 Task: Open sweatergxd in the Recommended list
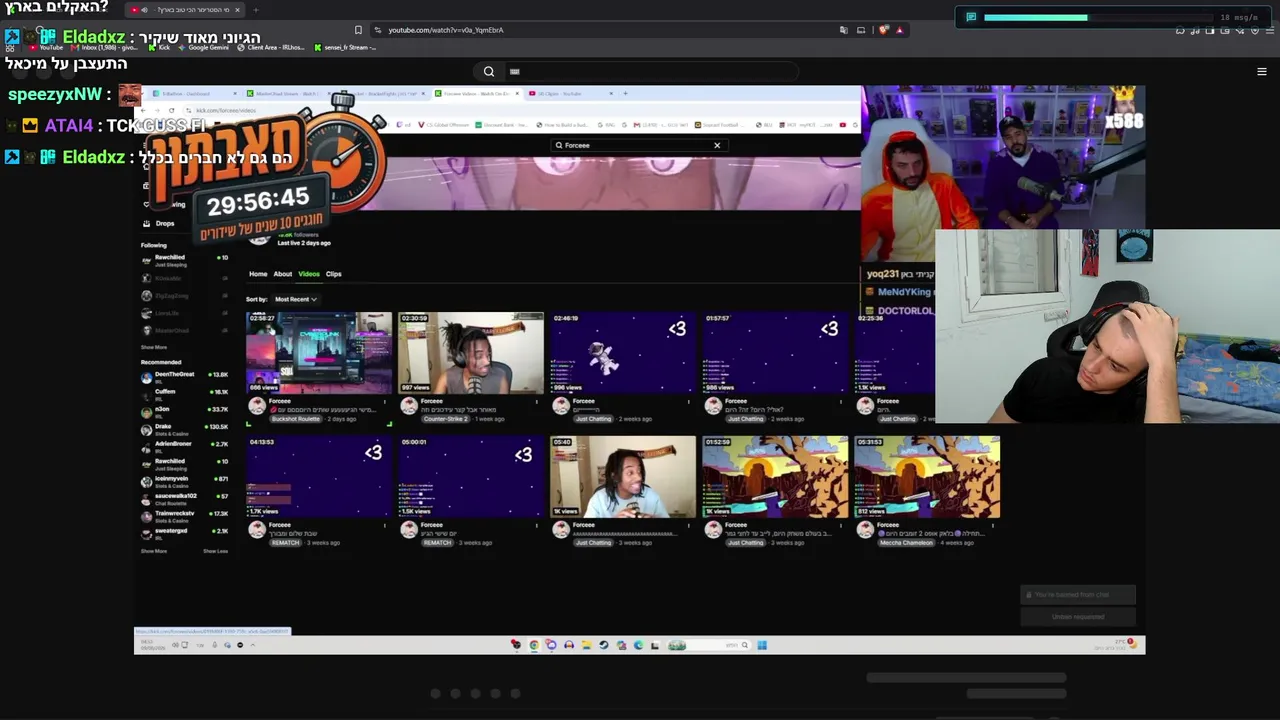[185, 533]
